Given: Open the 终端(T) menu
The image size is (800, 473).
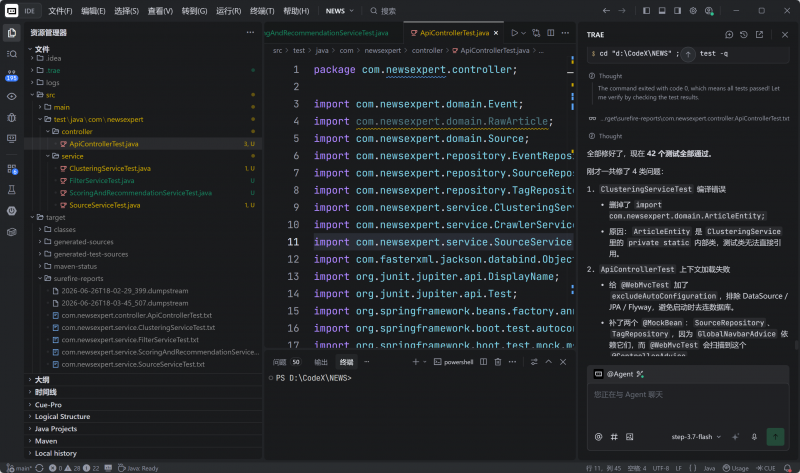Looking at the screenshot, I should (x=262, y=11).
